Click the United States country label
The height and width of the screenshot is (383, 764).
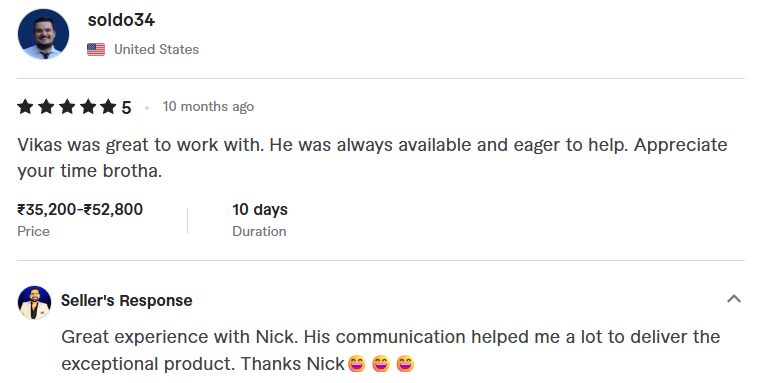[156, 49]
